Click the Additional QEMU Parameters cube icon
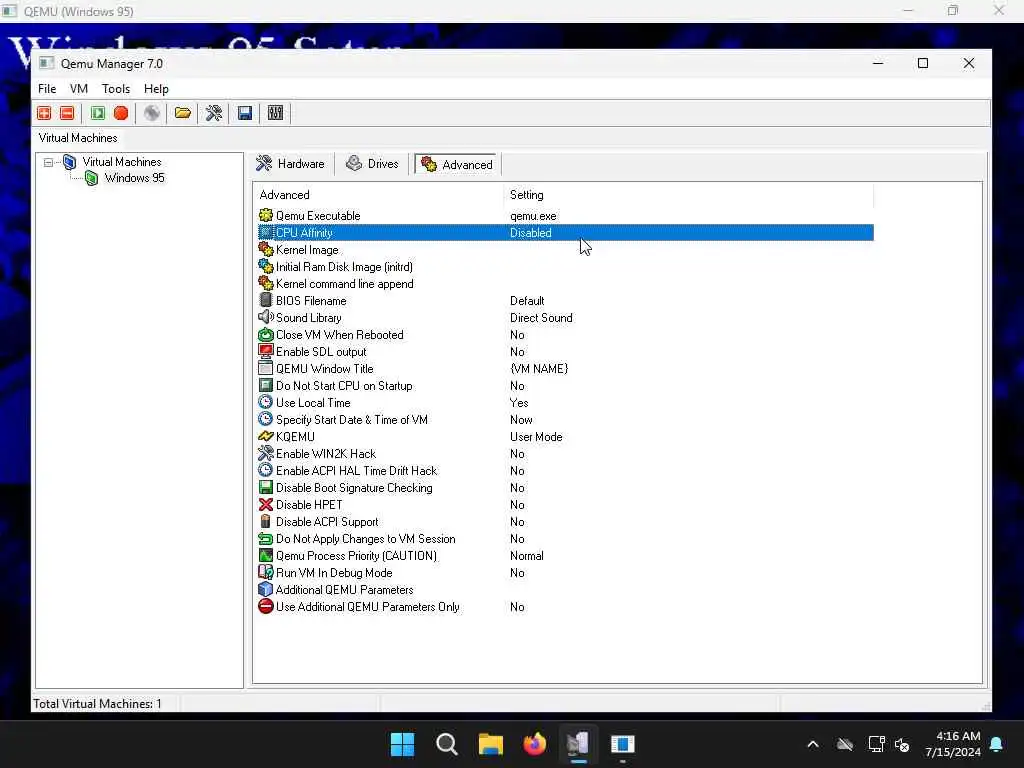The image size is (1024, 768). pos(266,589)
